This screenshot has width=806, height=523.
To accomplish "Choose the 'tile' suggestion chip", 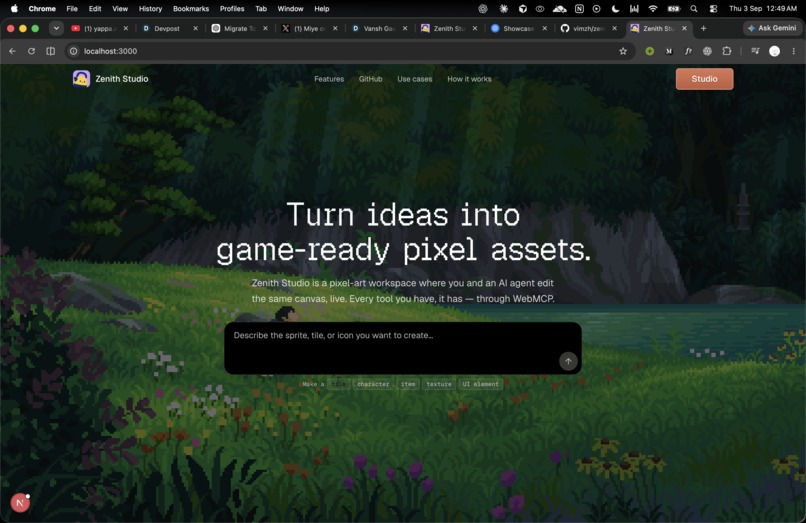I will pos(338,384).
